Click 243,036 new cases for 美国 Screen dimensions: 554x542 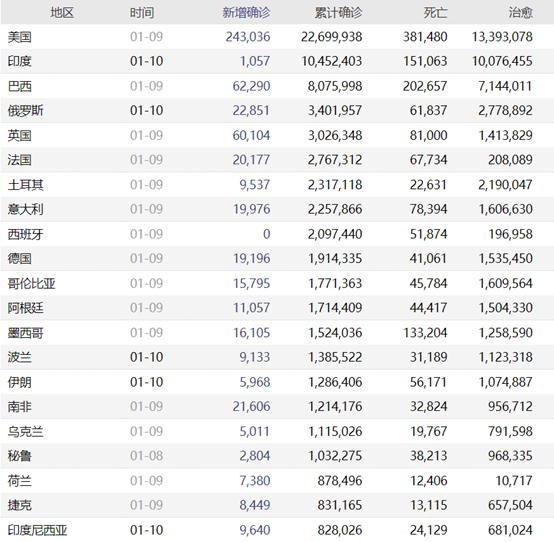coord(248,37)
